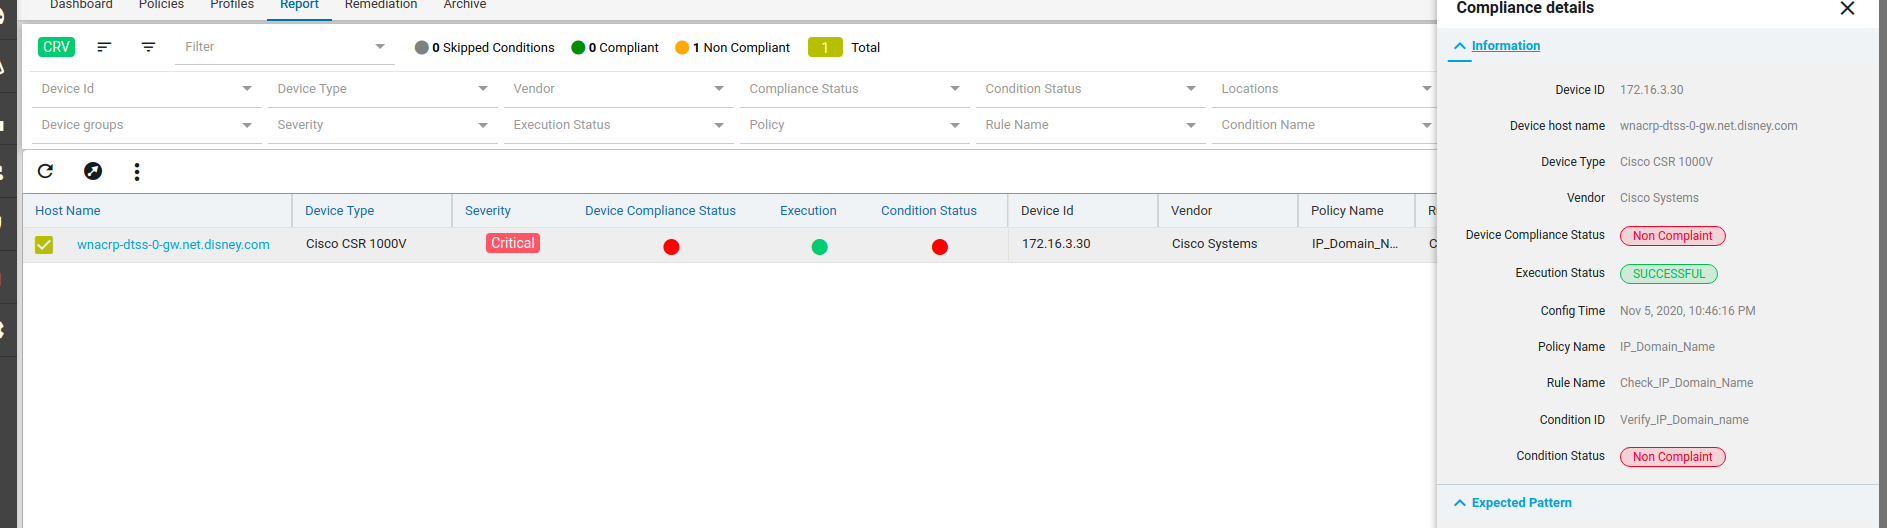
Task: Click the Critical severity badge
Action: 513,243
